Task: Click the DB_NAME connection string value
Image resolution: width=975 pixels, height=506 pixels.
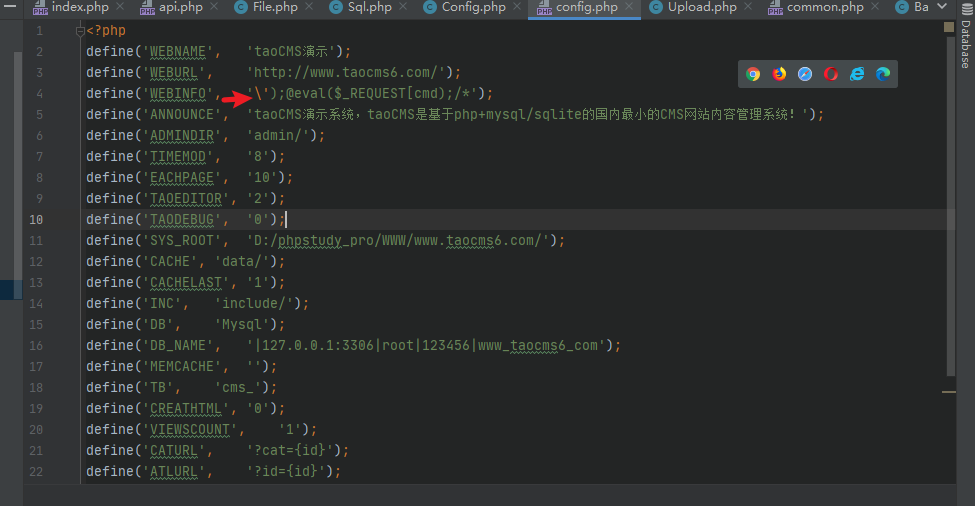Action: [x=426, y=346]
